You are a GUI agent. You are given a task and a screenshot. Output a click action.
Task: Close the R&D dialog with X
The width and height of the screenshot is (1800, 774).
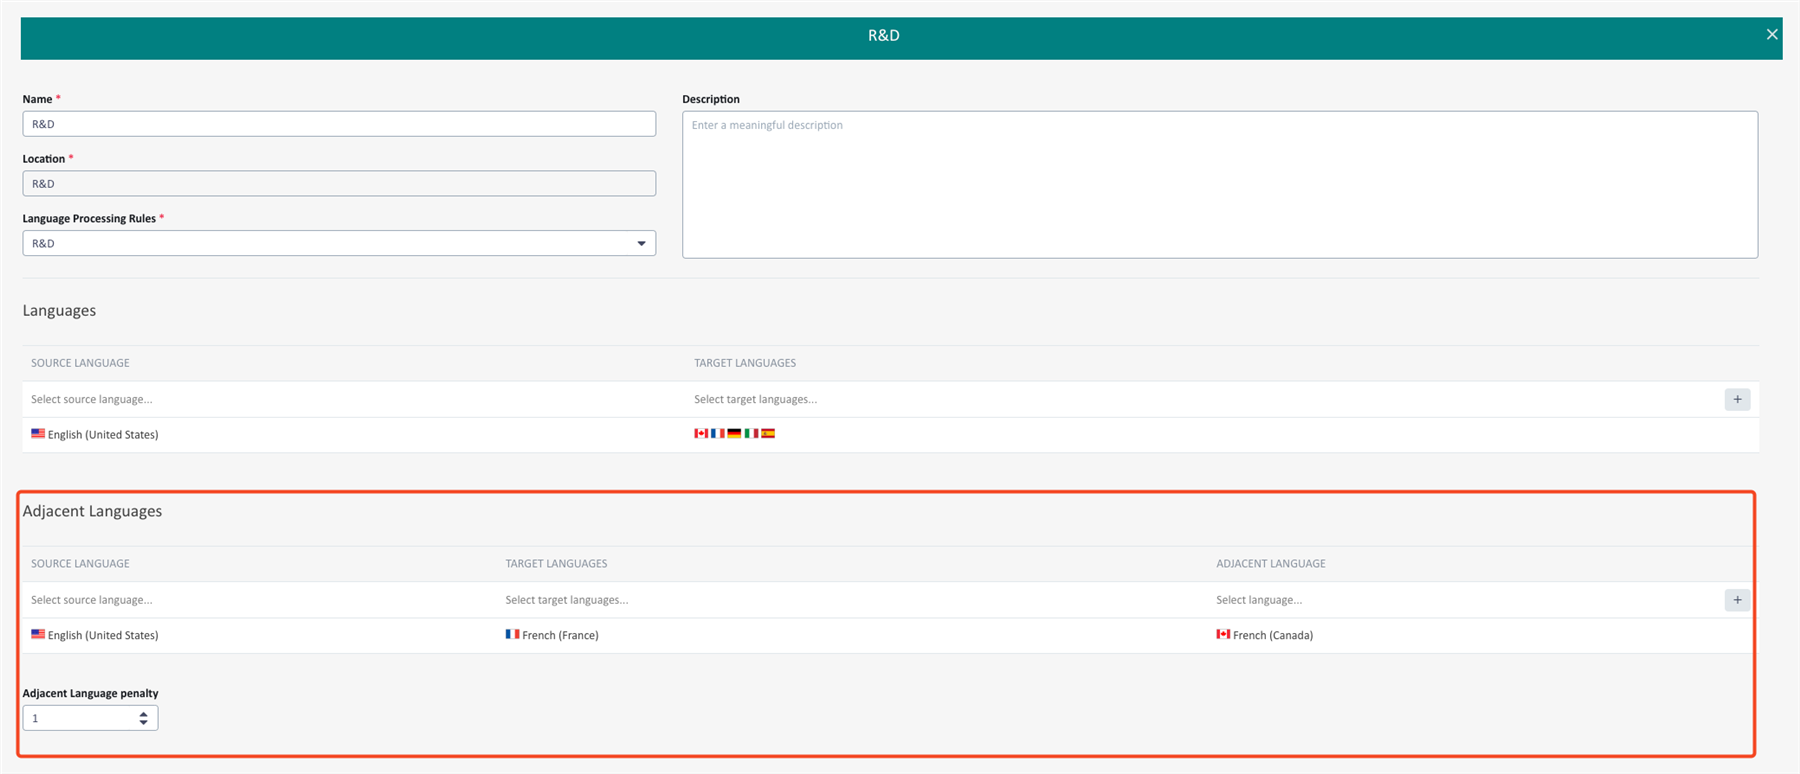coord(1772,35)
